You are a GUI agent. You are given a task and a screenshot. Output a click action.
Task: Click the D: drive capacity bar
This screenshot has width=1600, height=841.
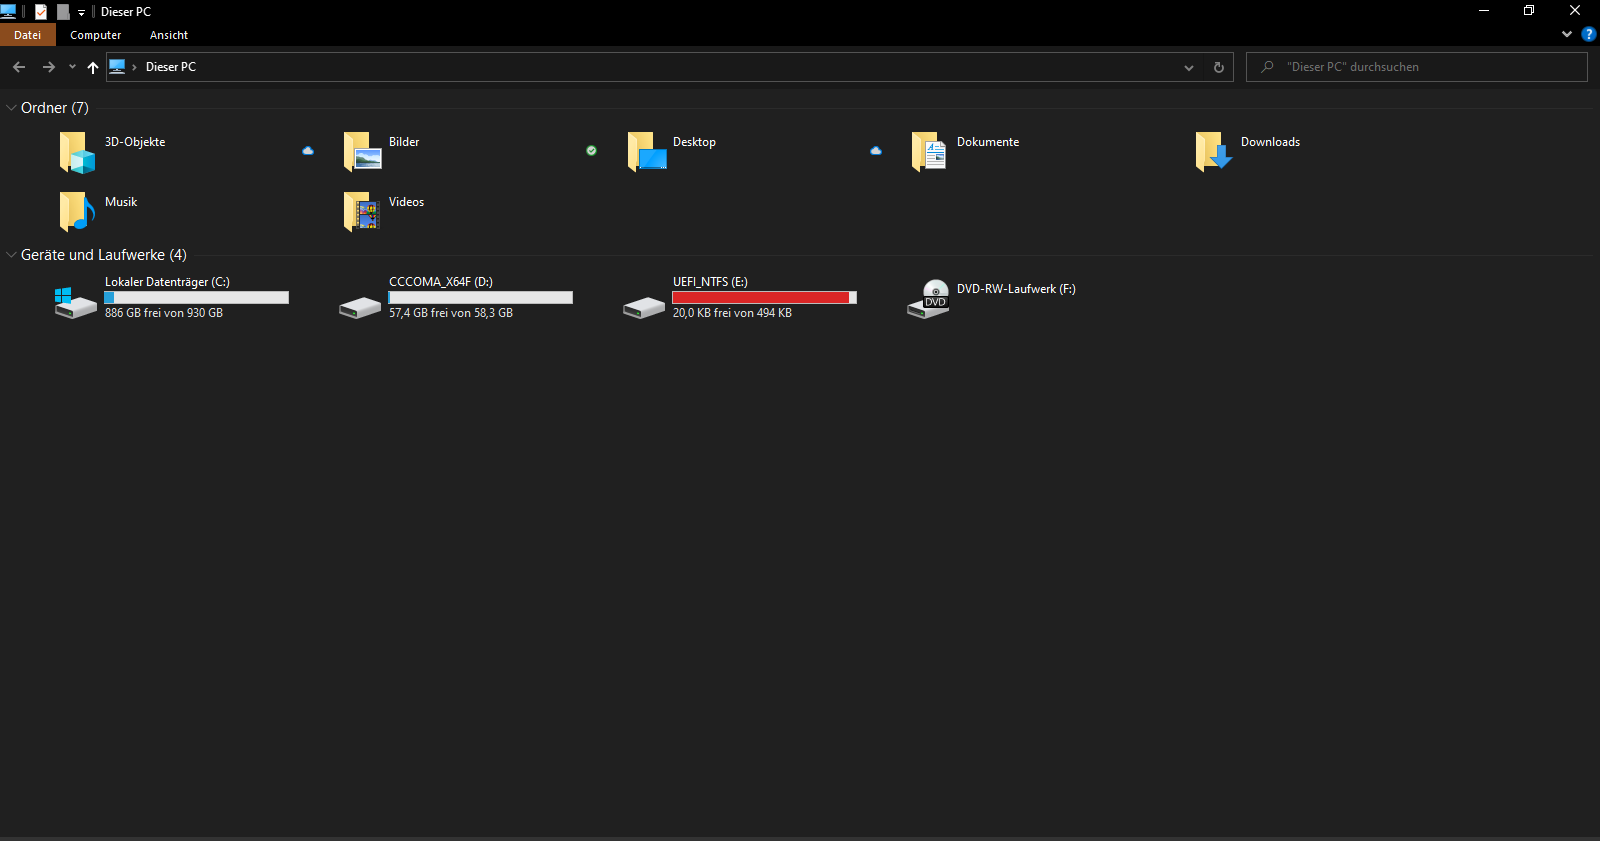(x=481, y=298)
